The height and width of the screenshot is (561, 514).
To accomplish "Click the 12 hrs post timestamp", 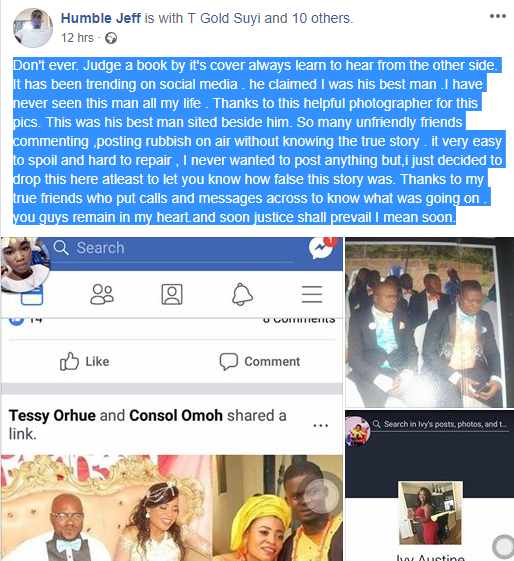I will click(77, 38).
